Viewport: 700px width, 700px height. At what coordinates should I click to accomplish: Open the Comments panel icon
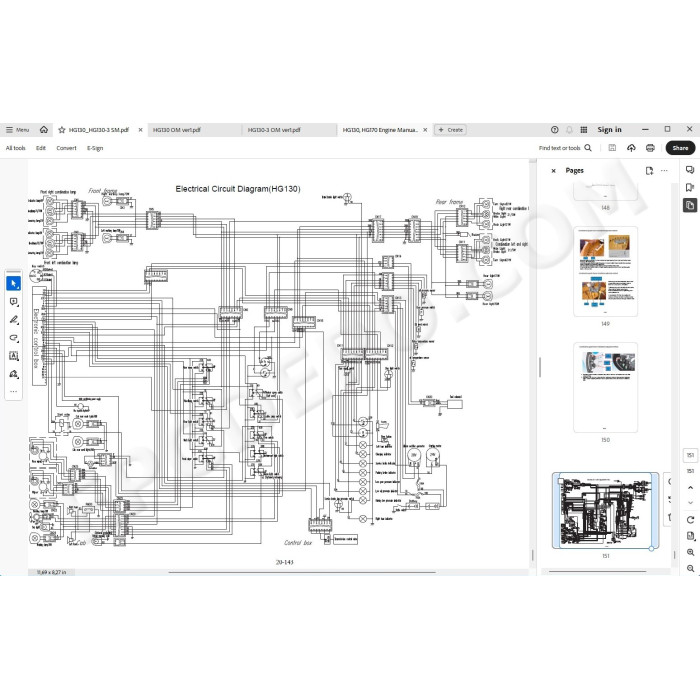coord(690,170)
